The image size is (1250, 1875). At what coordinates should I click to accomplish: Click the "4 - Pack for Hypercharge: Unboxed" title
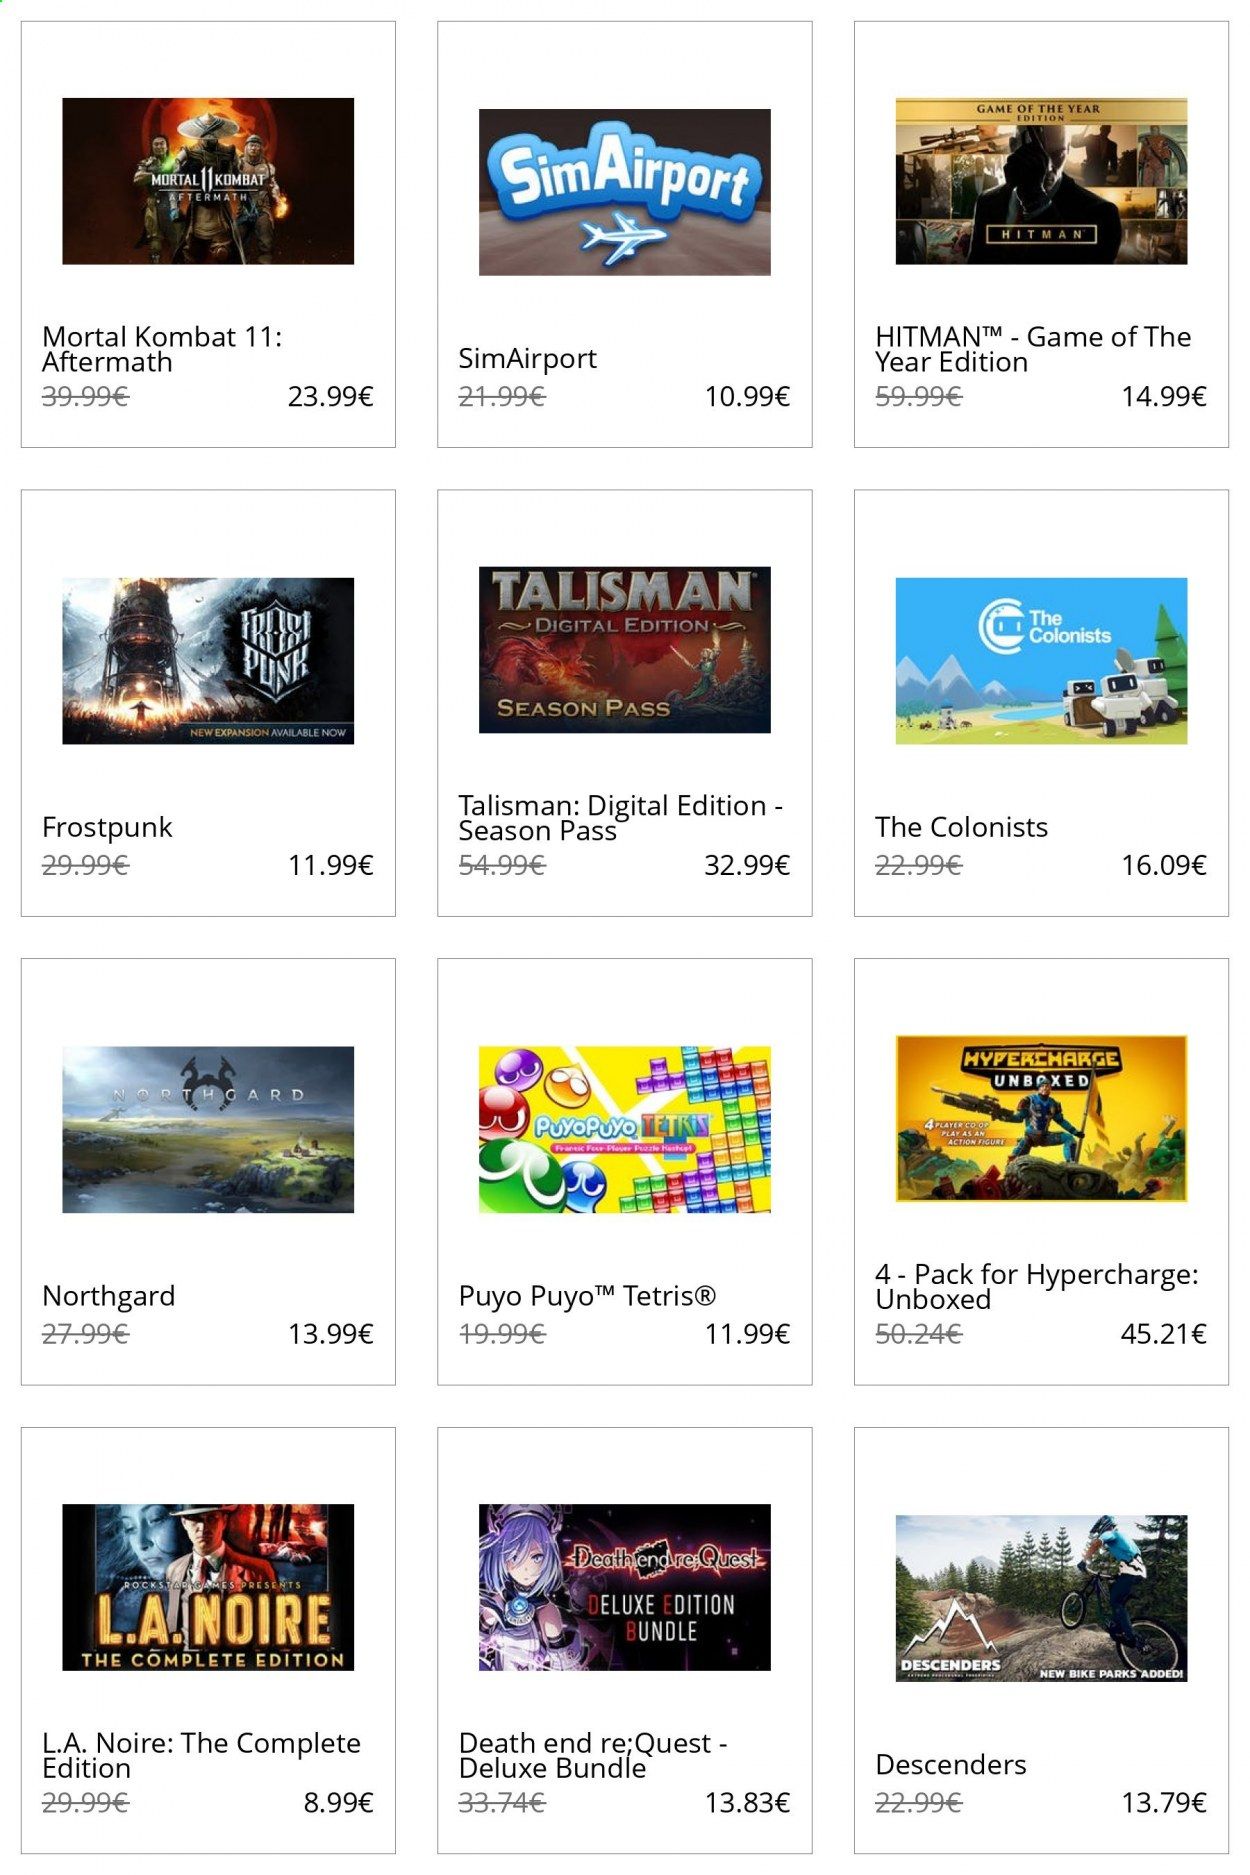point(1037,1287)
